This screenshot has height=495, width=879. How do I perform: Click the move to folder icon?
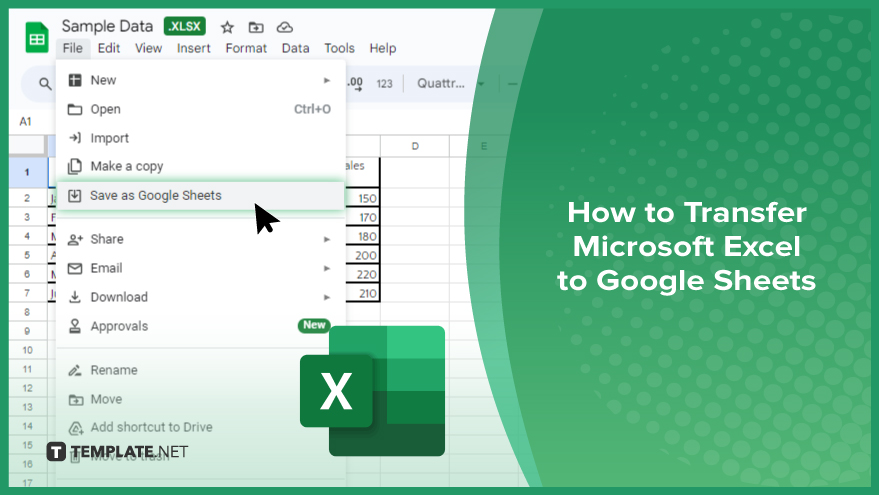click(256, 27)
